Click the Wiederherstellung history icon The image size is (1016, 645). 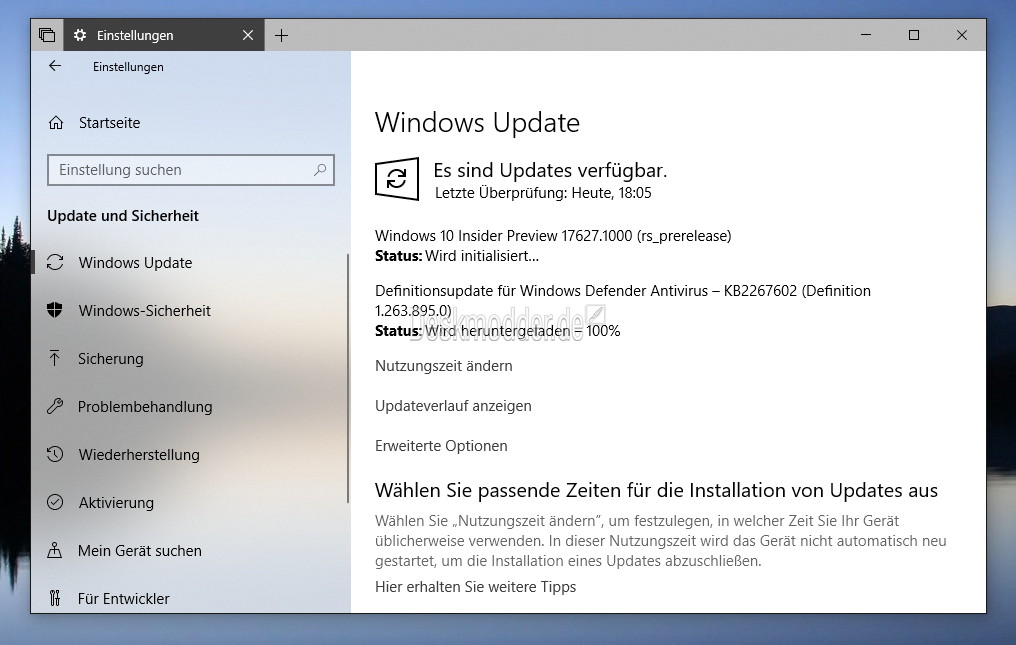(x=55, y=454)
